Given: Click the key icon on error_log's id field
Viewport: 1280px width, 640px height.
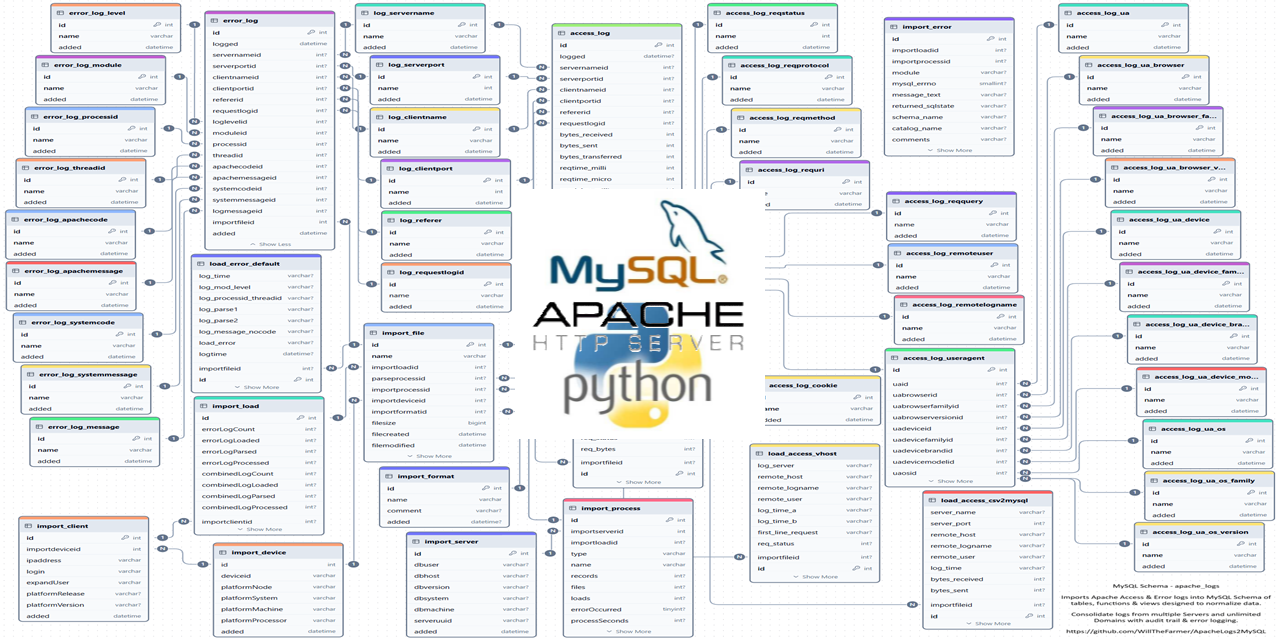Looking at the screenshot, I should pyautogui.click(x=310, y=32).
